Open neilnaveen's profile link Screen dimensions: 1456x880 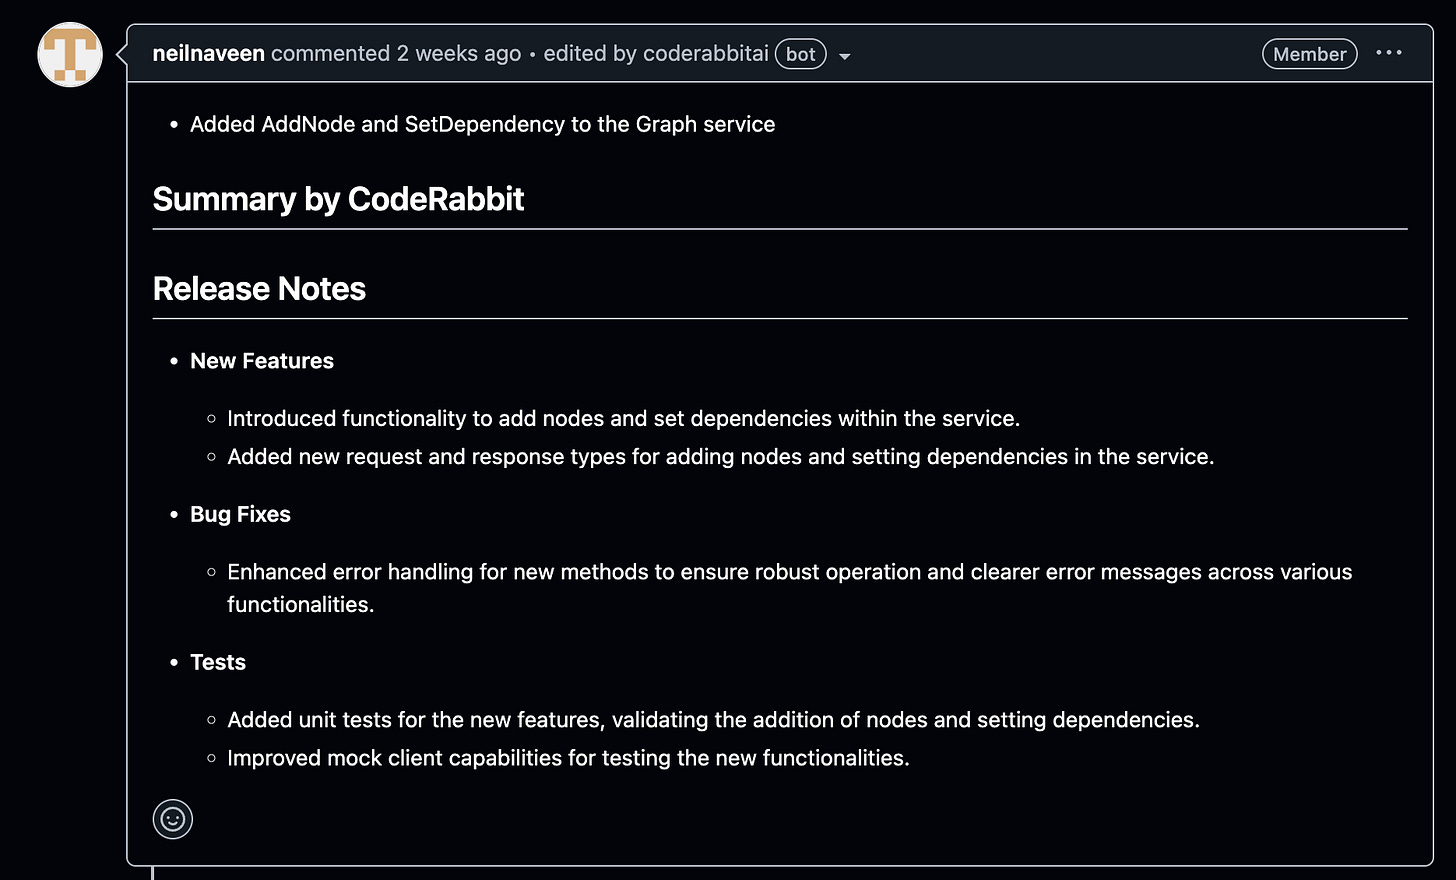coord(208,53)
